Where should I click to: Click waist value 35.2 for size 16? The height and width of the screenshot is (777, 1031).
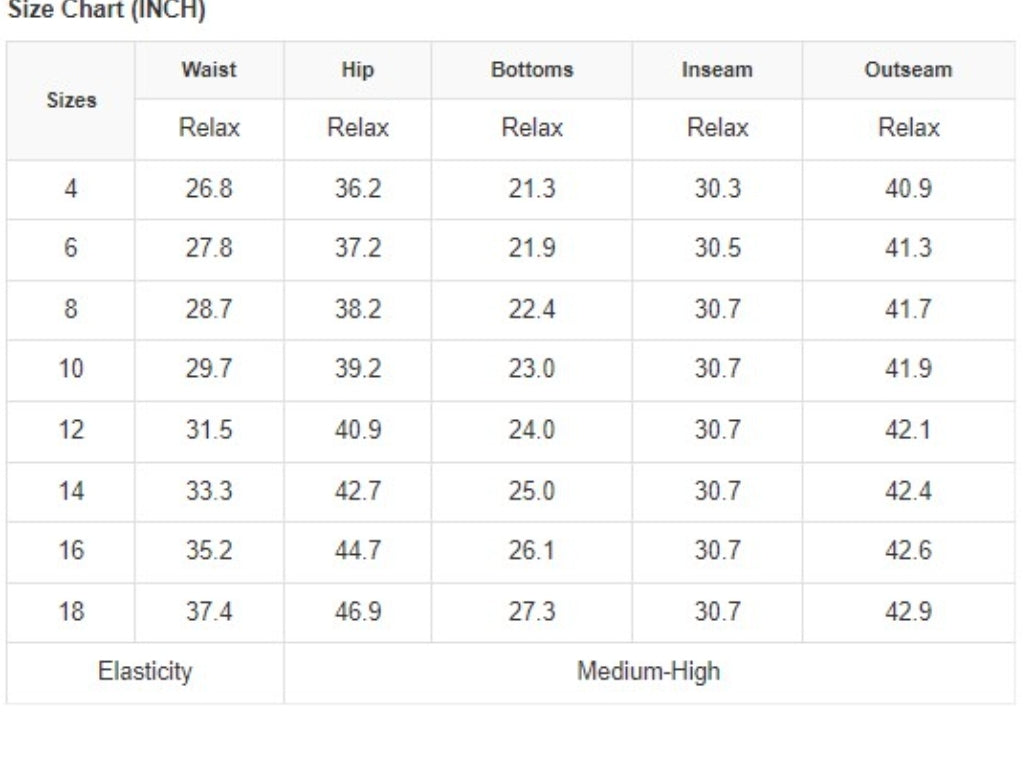[x=208, y=550]
